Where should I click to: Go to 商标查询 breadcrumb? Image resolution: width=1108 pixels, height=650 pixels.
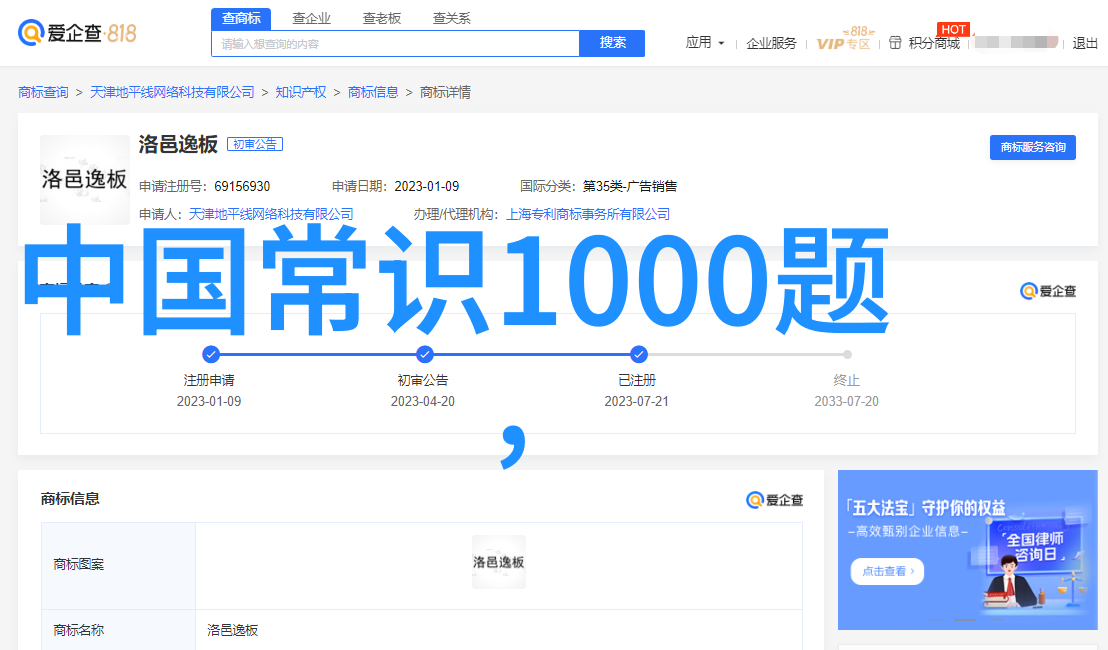(43, 93)
